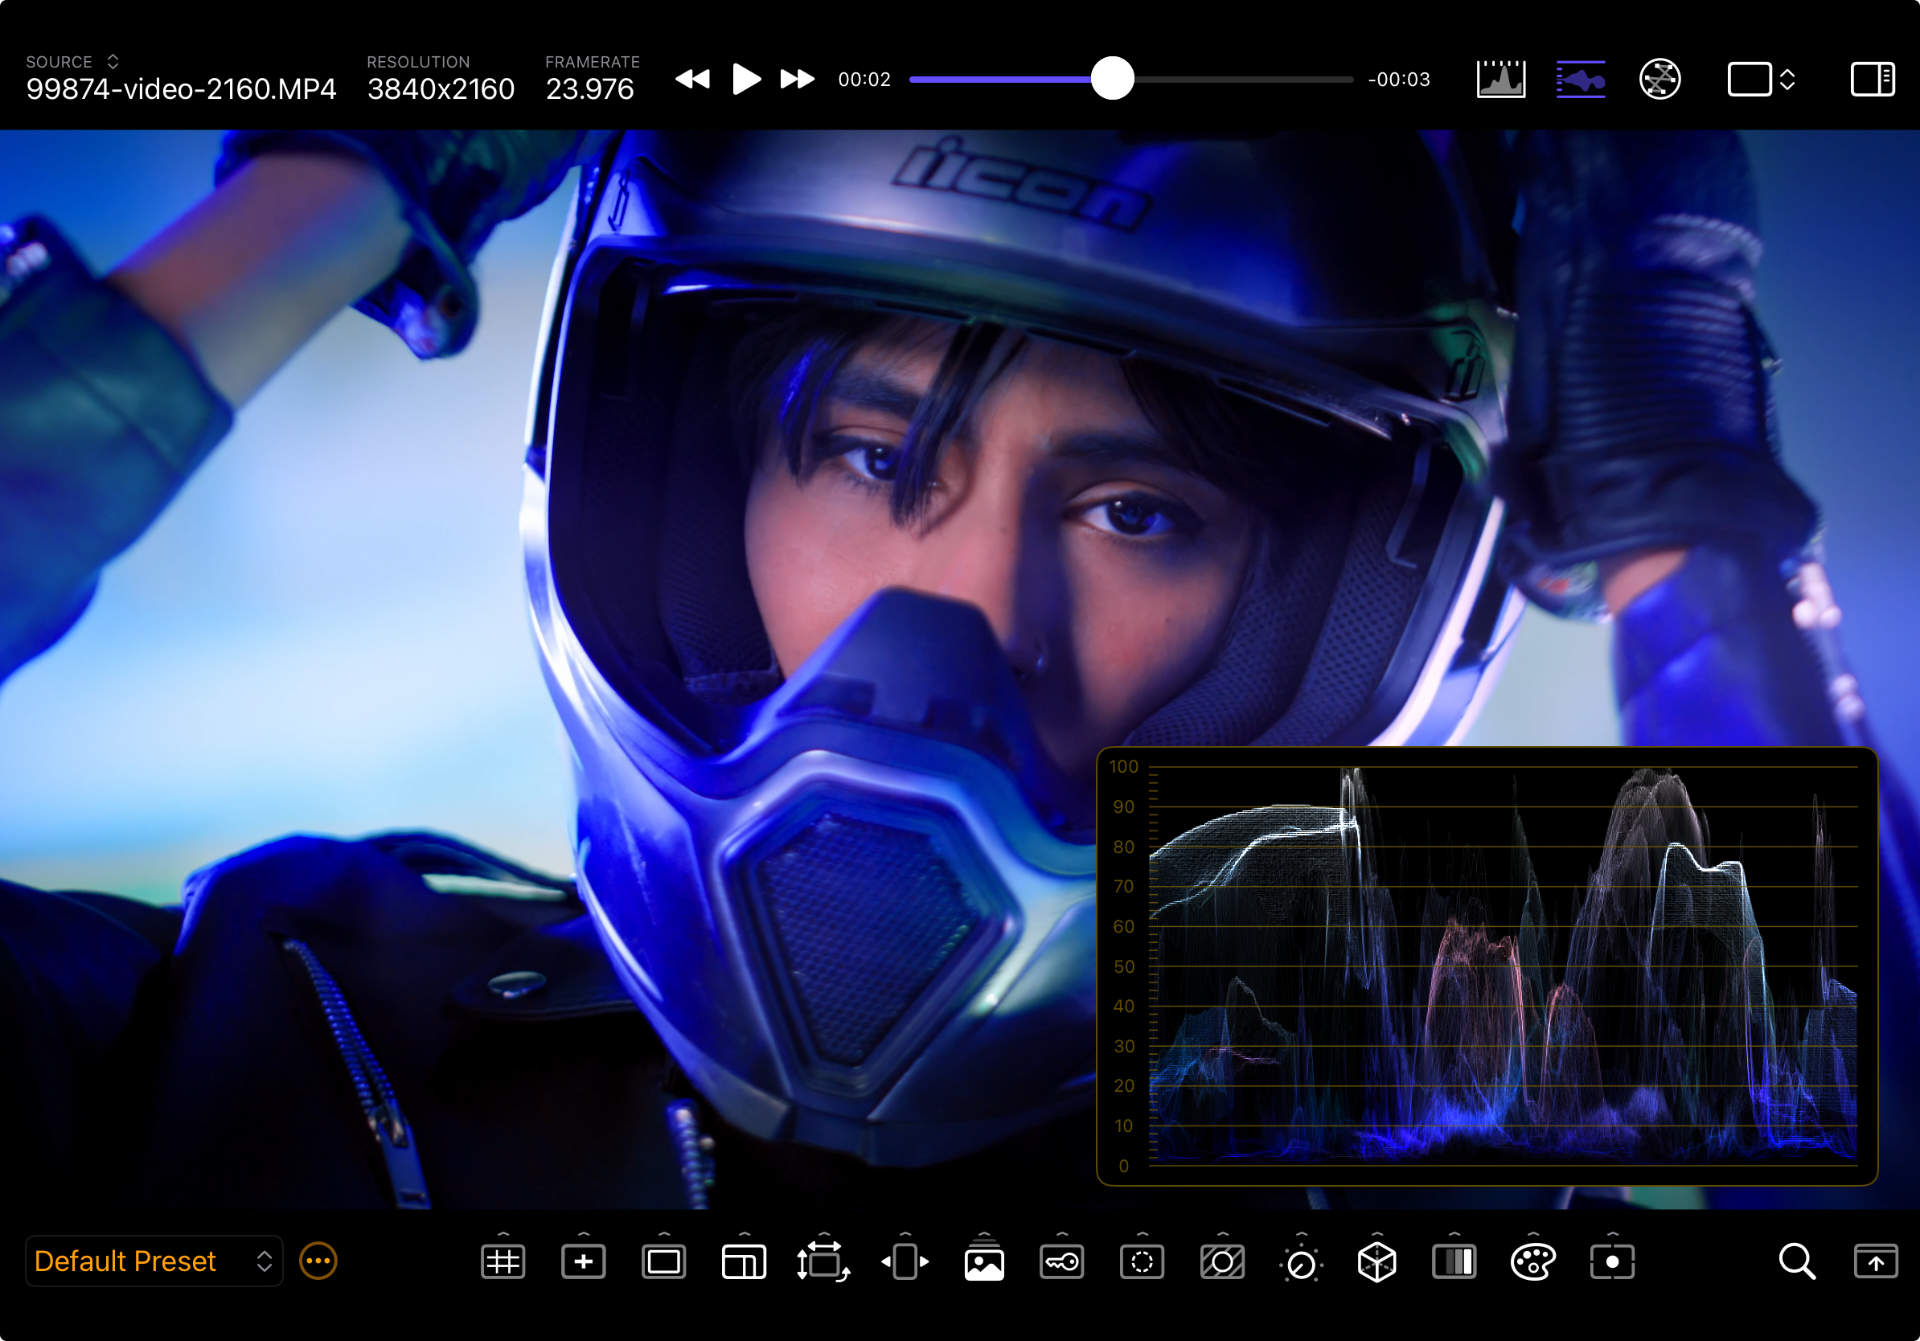This screenshot has height=1341, width=1920.
Task: Open the preset more options button
Action: [318, 1262]
